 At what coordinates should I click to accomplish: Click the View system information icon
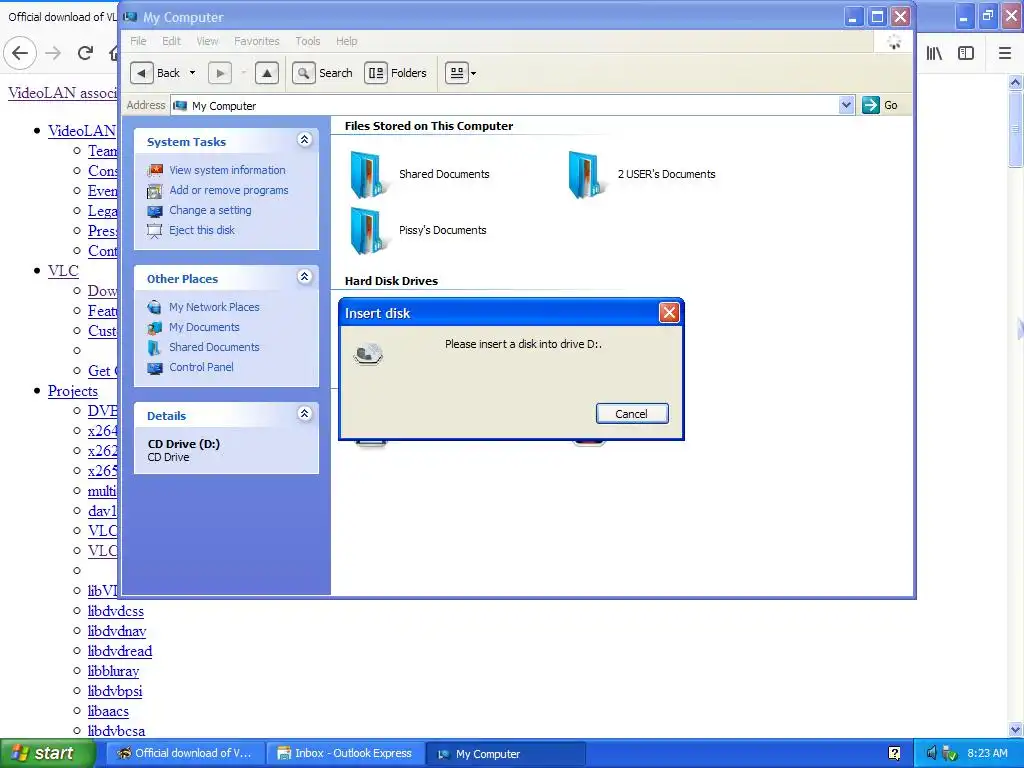[155, 170]
